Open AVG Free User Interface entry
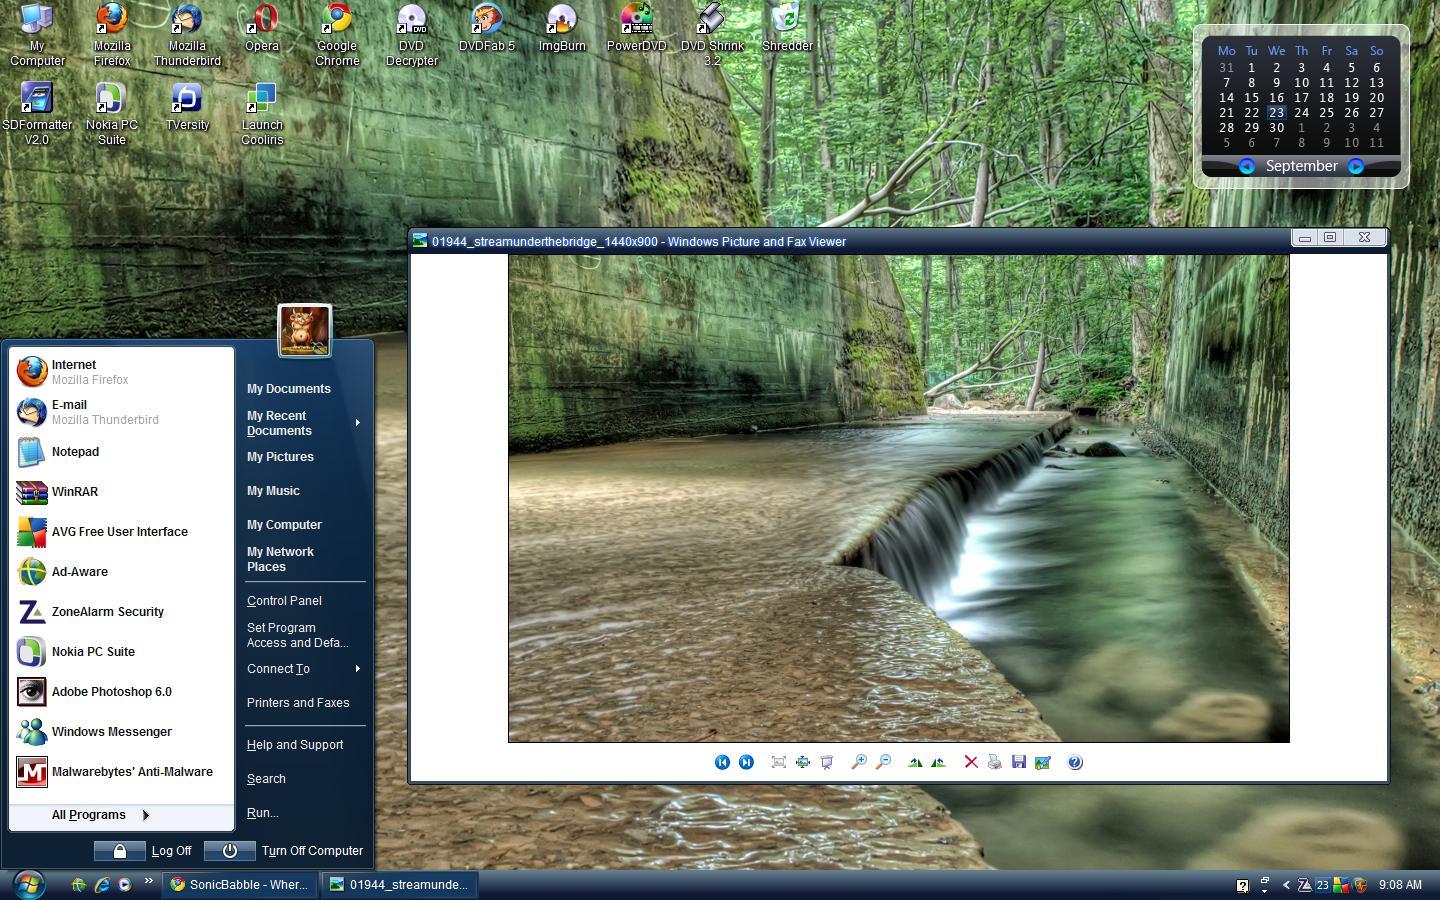The image size is (1440, 900). (121, 532)
